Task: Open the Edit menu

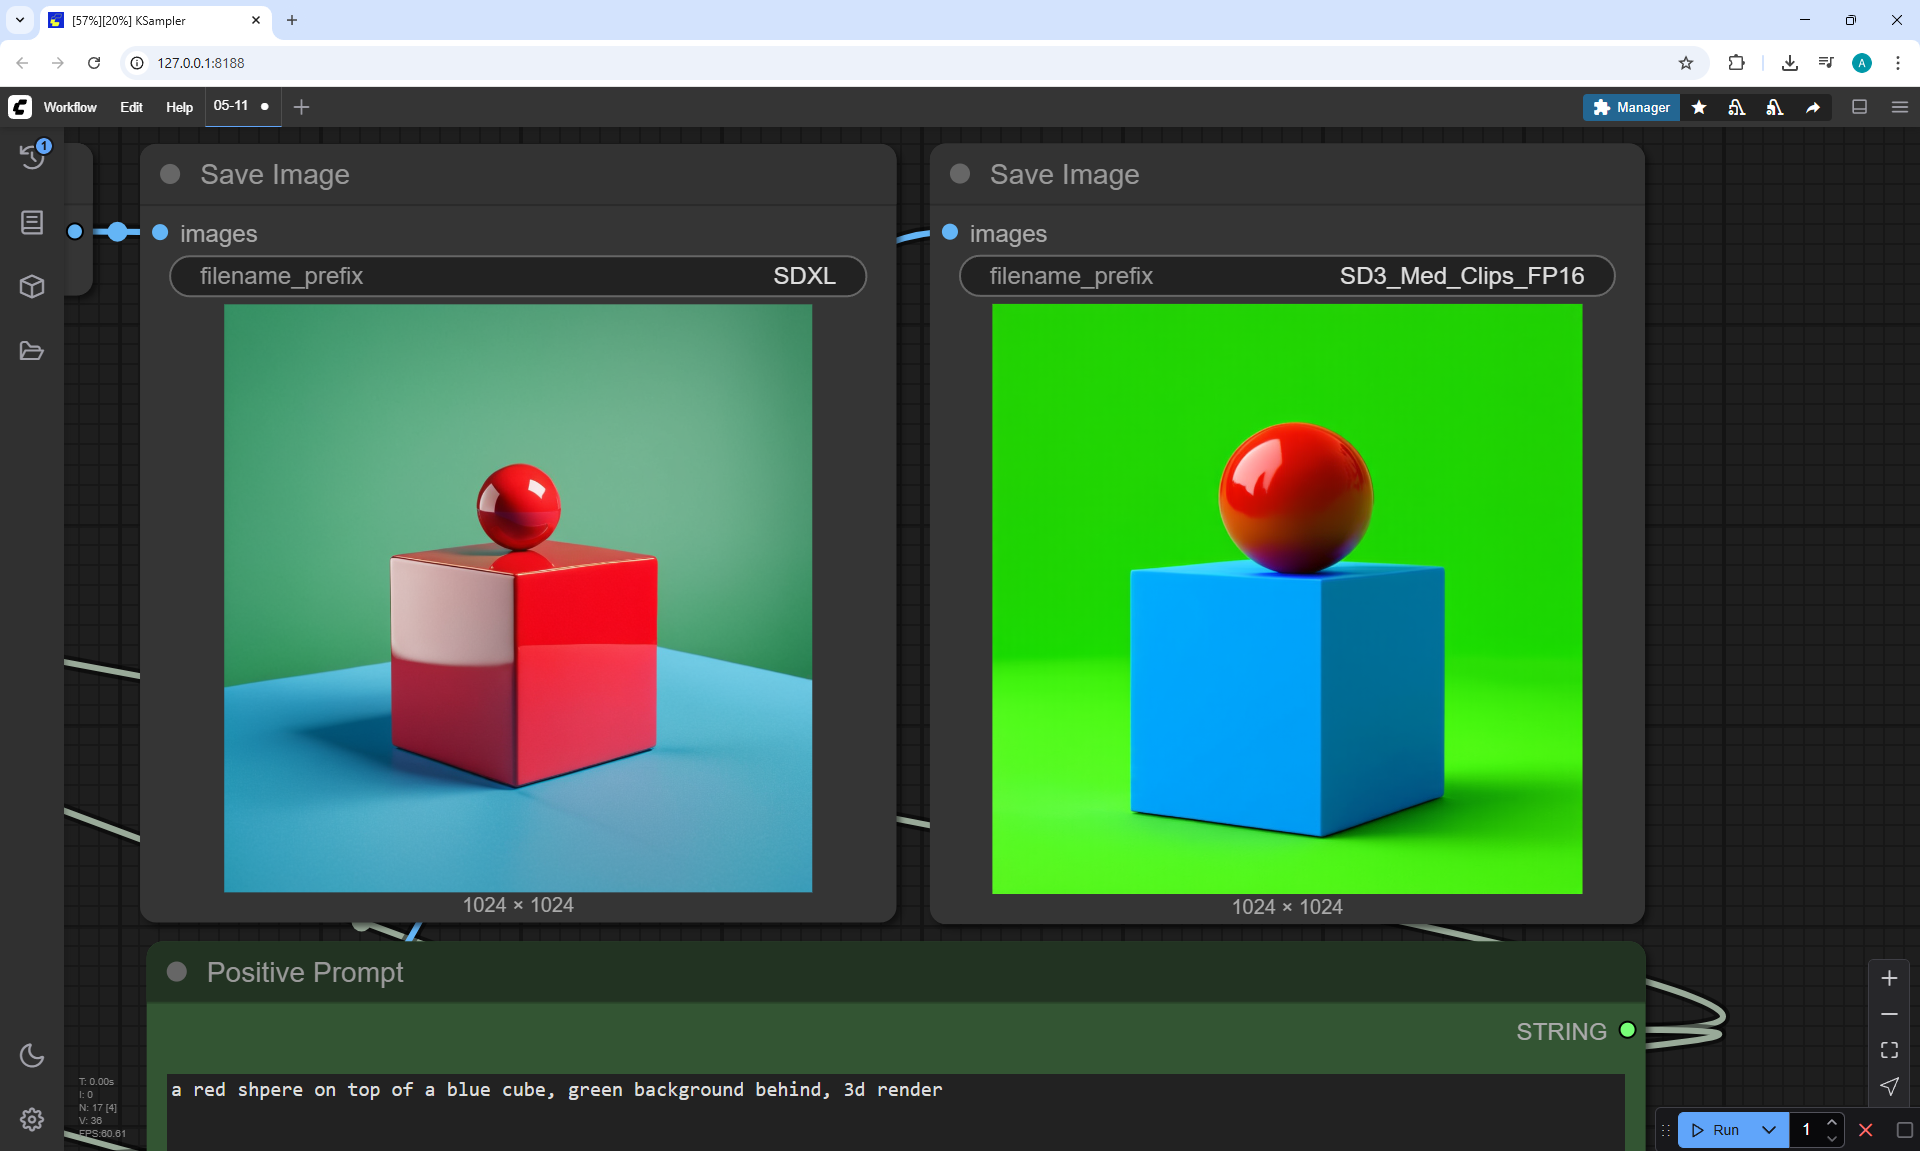Action: click(x=131, y=107)
